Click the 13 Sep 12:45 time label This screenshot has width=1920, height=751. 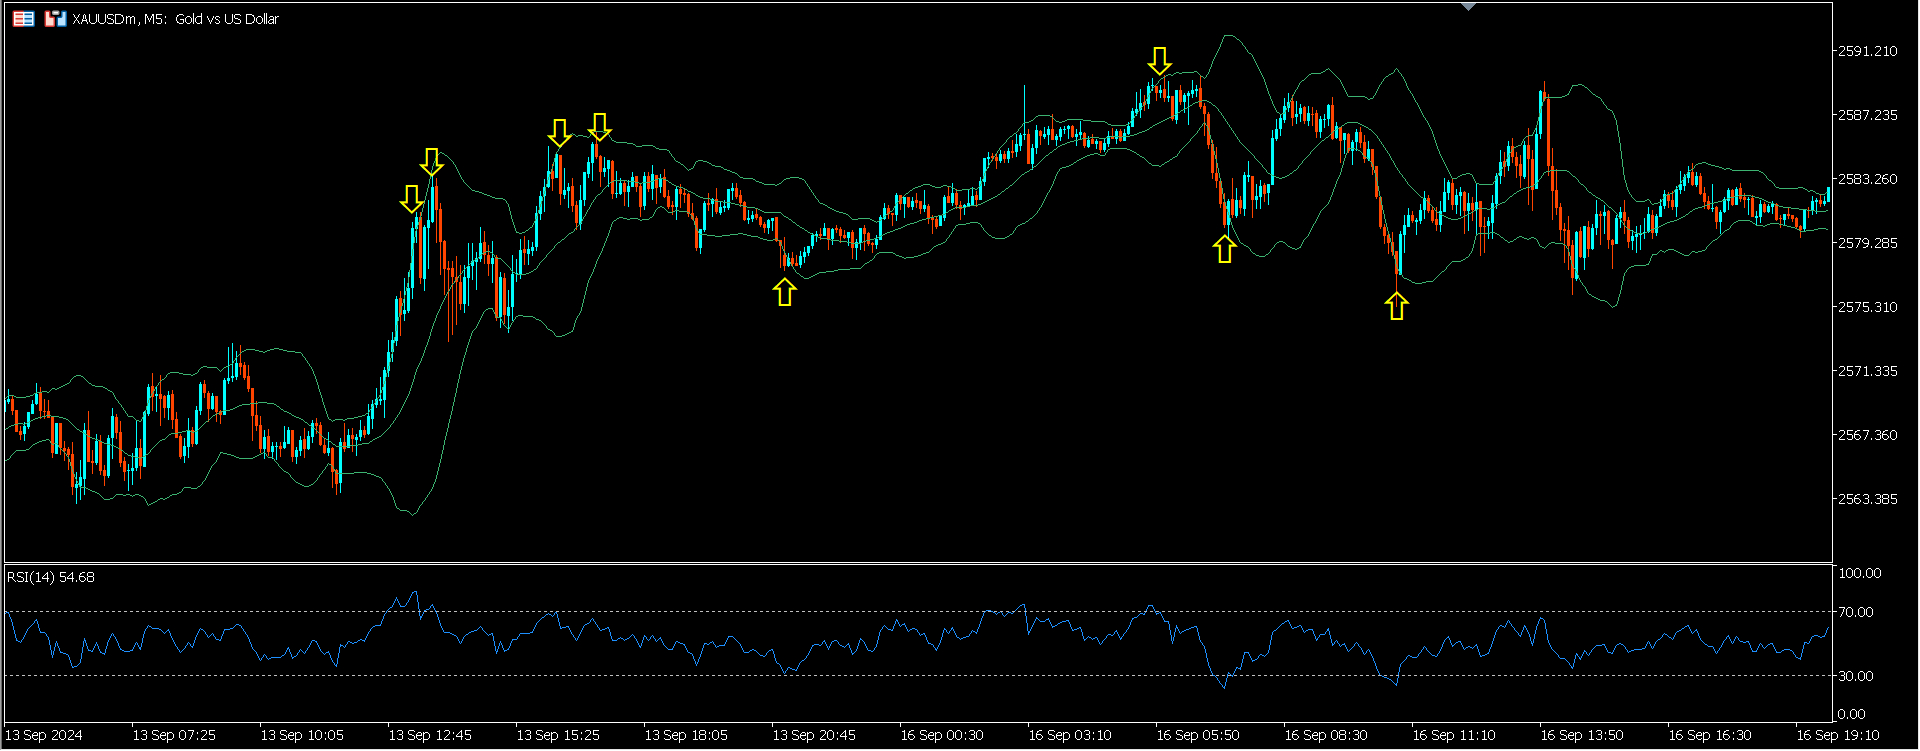tap(430, 735)
